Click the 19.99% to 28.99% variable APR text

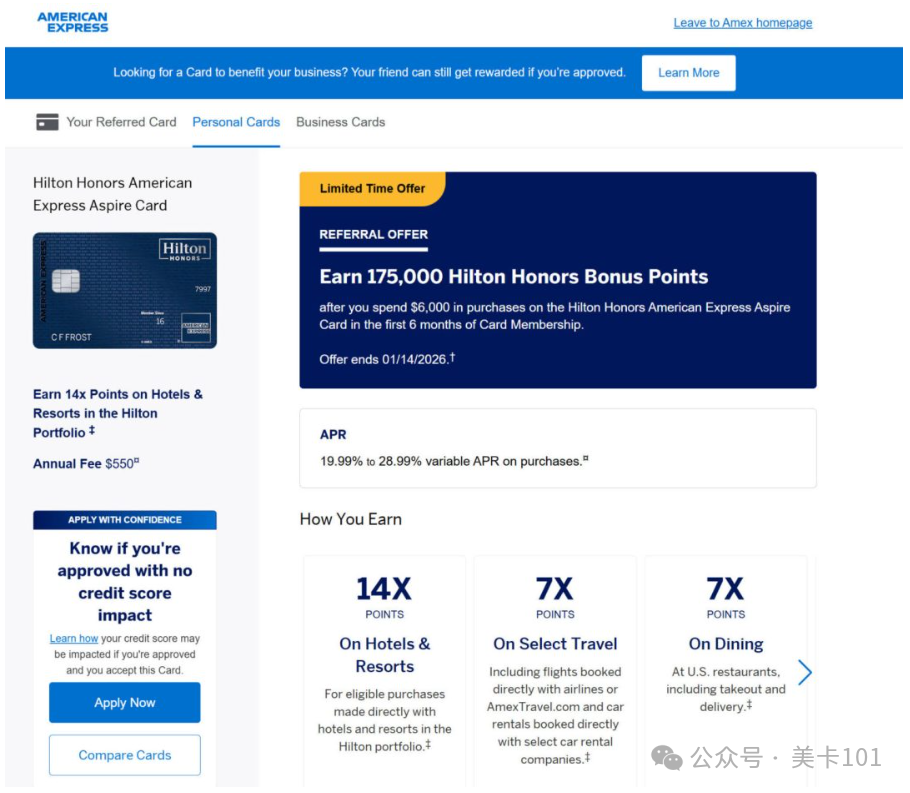[x=454, y=461]
